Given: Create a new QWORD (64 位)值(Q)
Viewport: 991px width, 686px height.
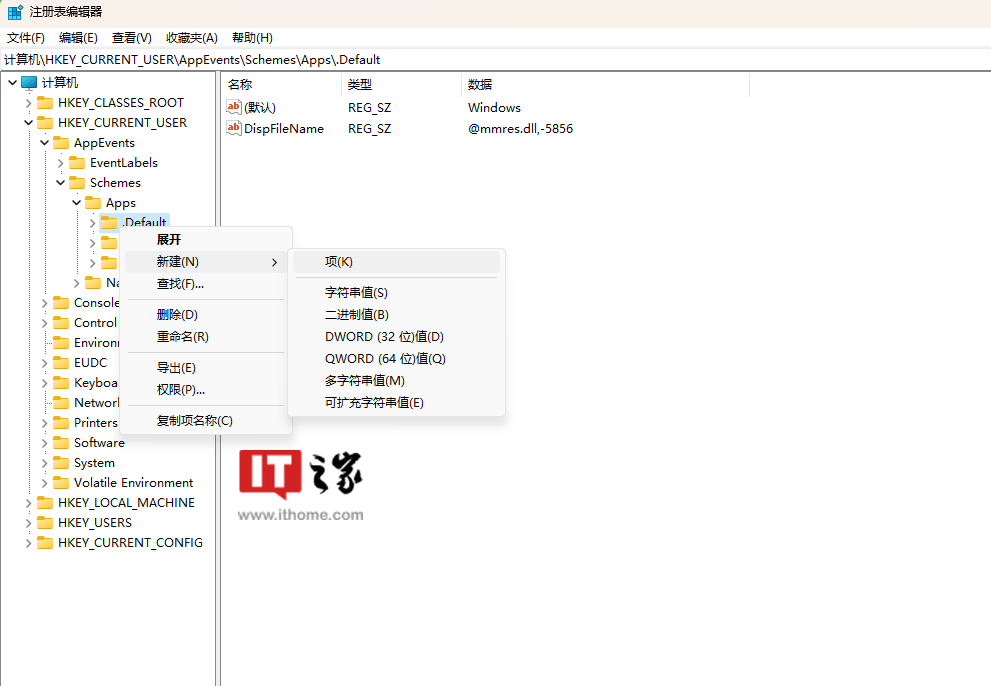Looking at the screenshot, I should click(x=396, y=359).
